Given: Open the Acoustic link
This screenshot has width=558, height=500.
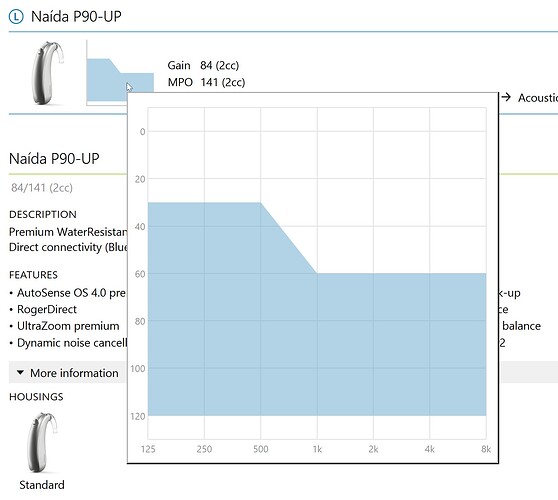Looking at the screenshot, I should 538,98.
